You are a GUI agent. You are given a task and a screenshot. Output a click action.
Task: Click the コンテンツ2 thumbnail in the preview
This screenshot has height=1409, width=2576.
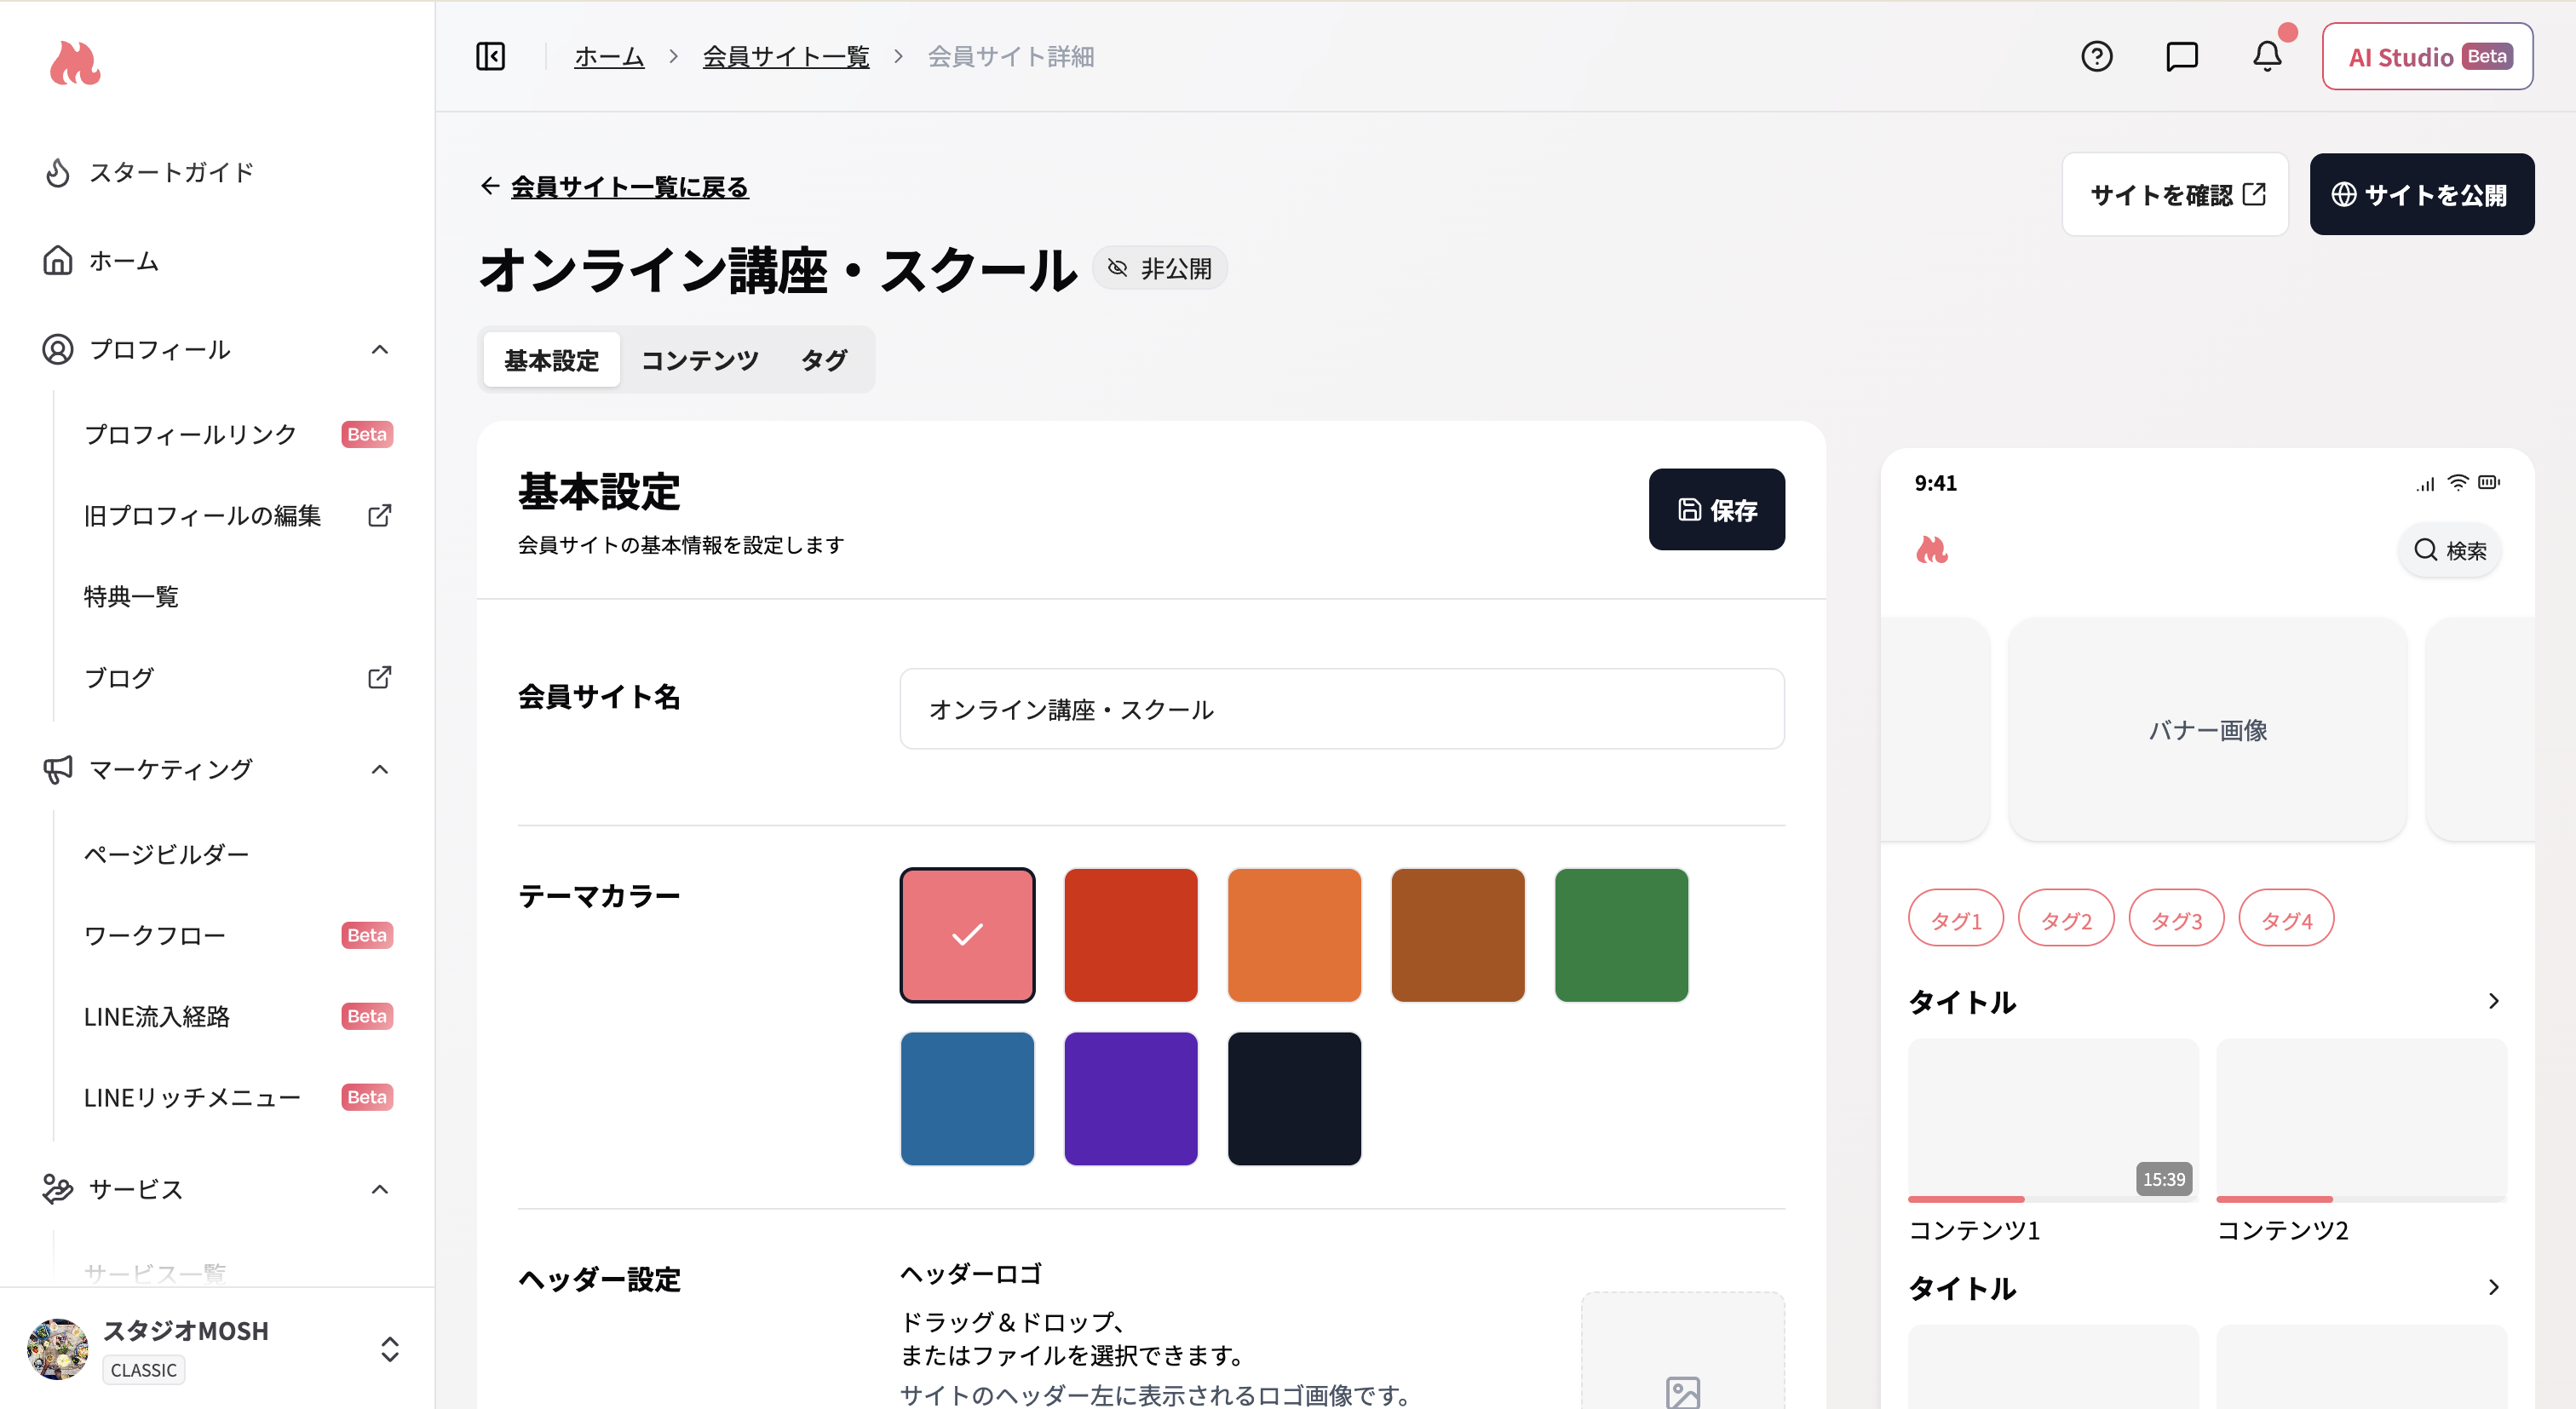2361,1119
